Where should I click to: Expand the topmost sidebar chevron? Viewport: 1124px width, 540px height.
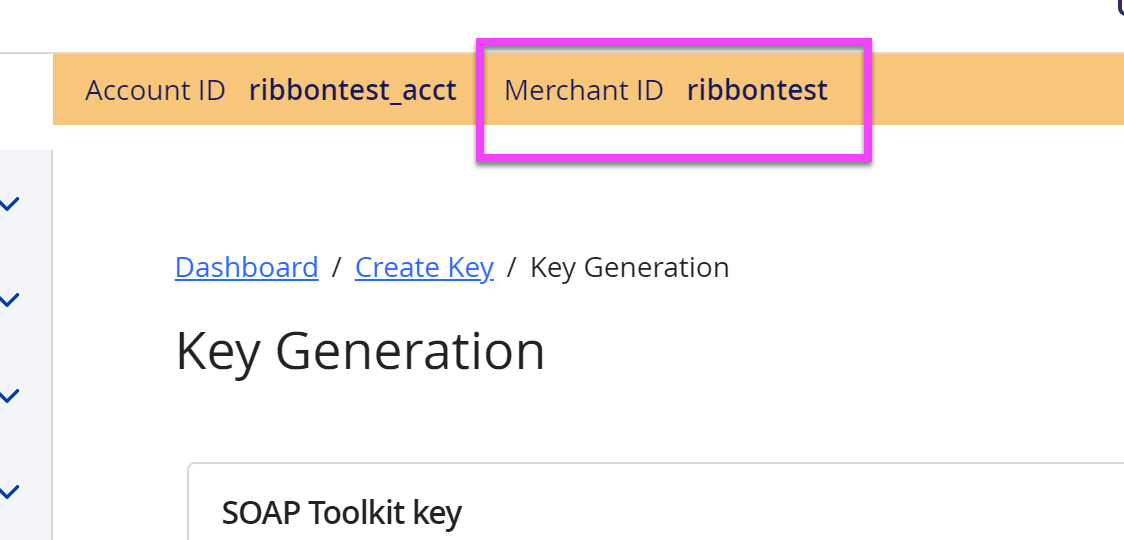coord(10,205)
